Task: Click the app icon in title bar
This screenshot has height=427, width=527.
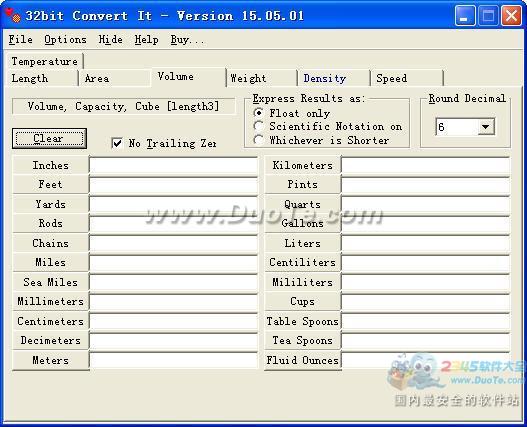Action: click(13, 15)
